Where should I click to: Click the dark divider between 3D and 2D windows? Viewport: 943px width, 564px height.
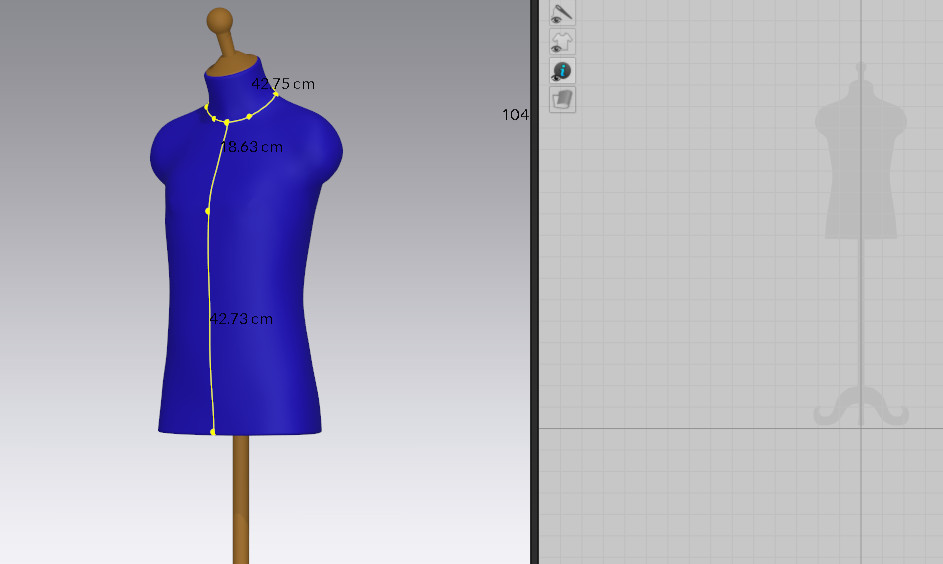(534, 300)
